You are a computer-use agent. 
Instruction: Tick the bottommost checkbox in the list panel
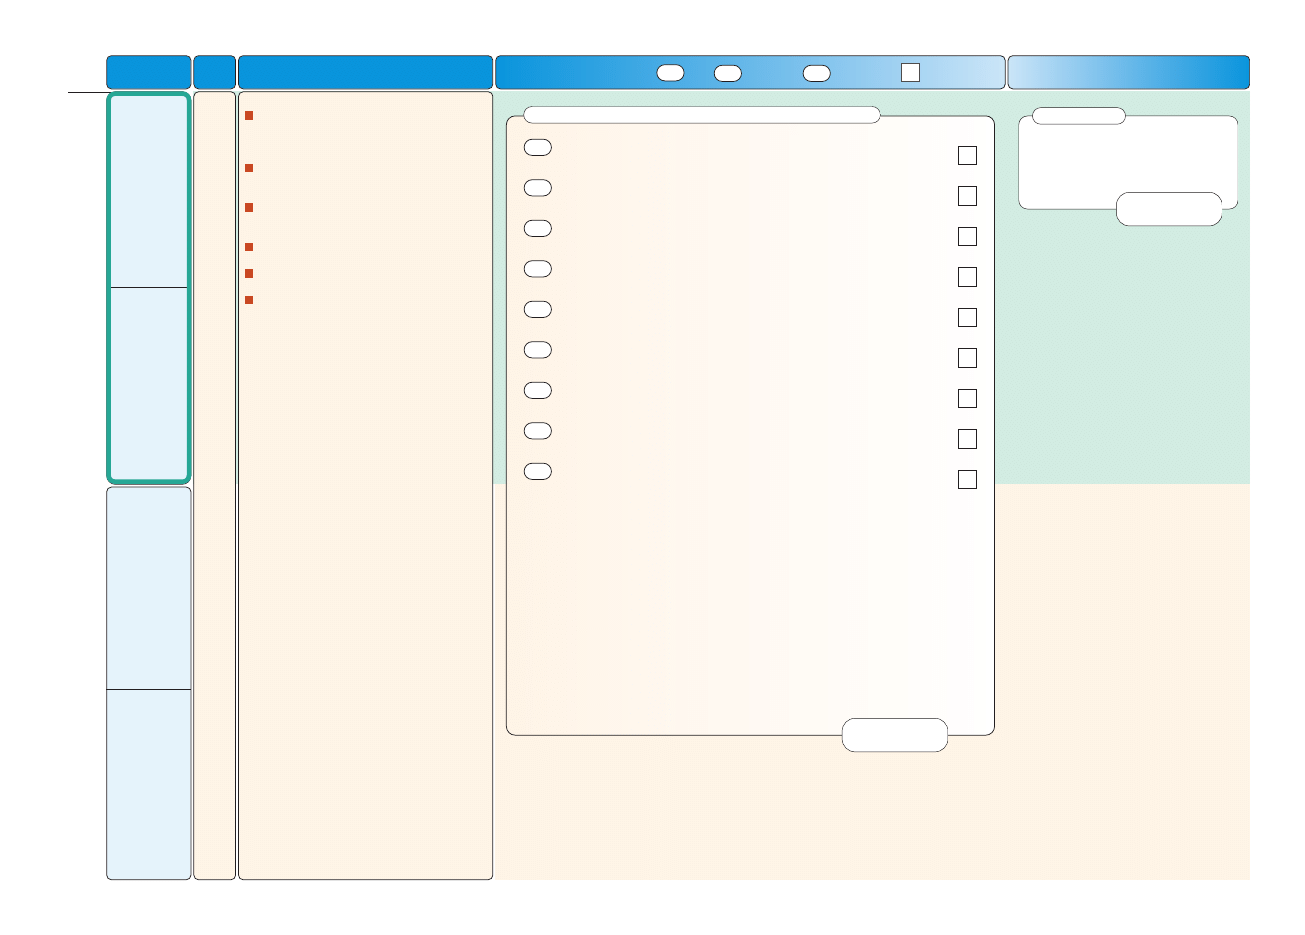(x=967, y=479)
